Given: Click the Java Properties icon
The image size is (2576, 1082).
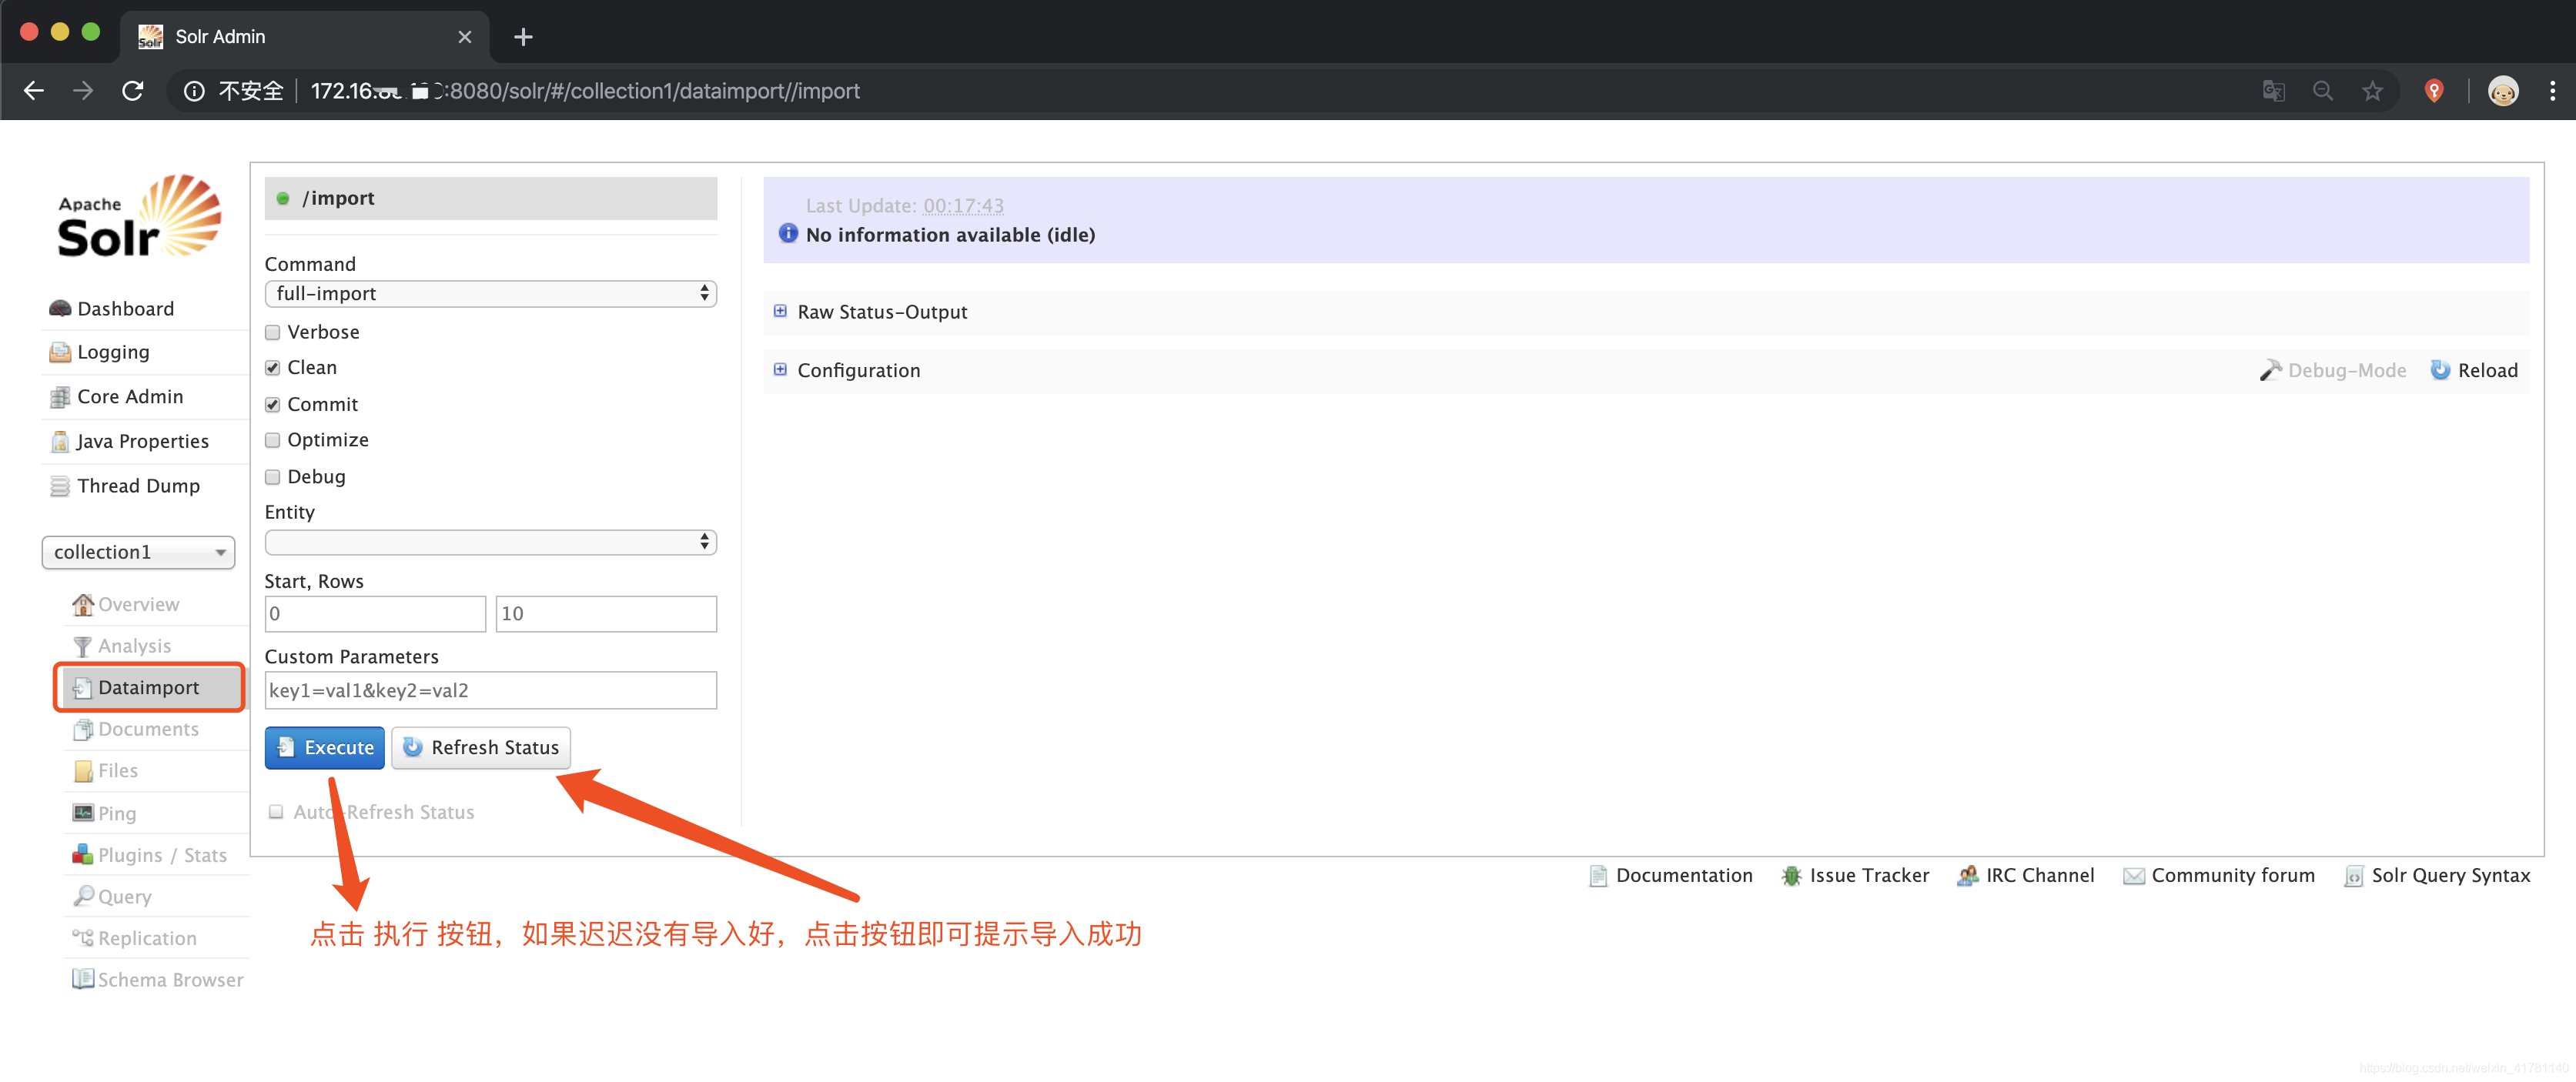Looking at the screenshot, I should (x=60, y=441).
